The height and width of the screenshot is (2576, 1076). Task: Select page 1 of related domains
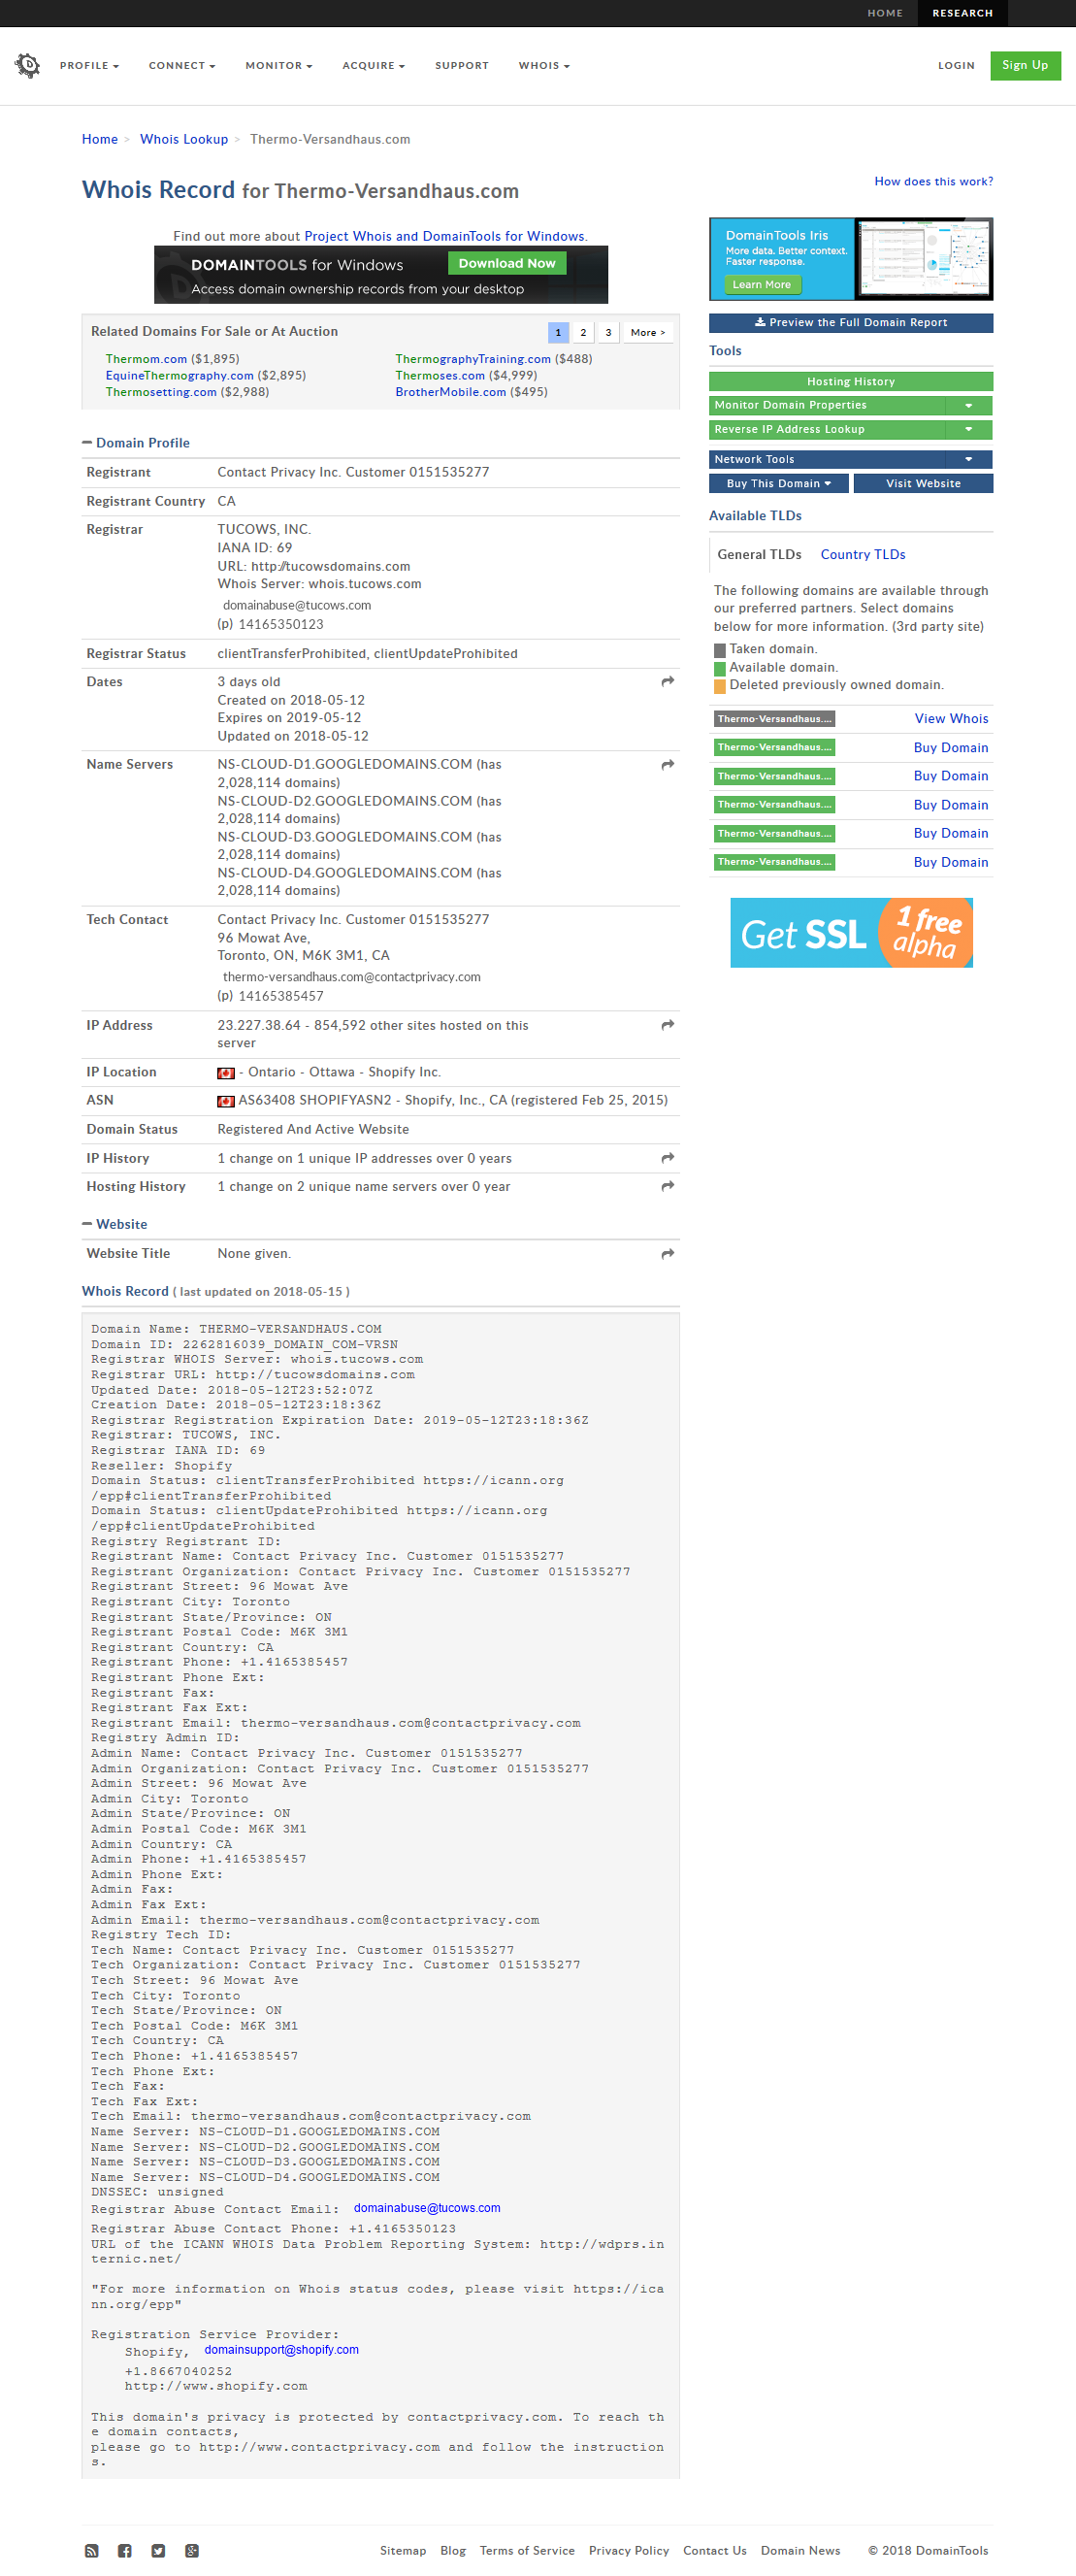(x=558, y=333)
